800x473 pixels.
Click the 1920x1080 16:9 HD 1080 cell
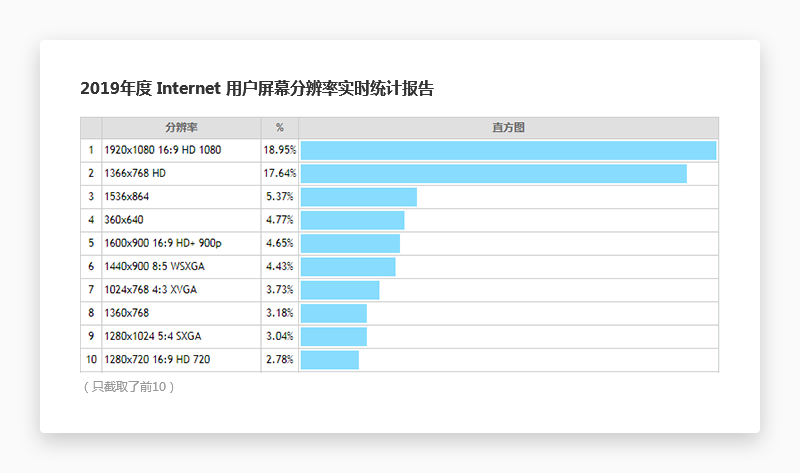click(162, 150)
